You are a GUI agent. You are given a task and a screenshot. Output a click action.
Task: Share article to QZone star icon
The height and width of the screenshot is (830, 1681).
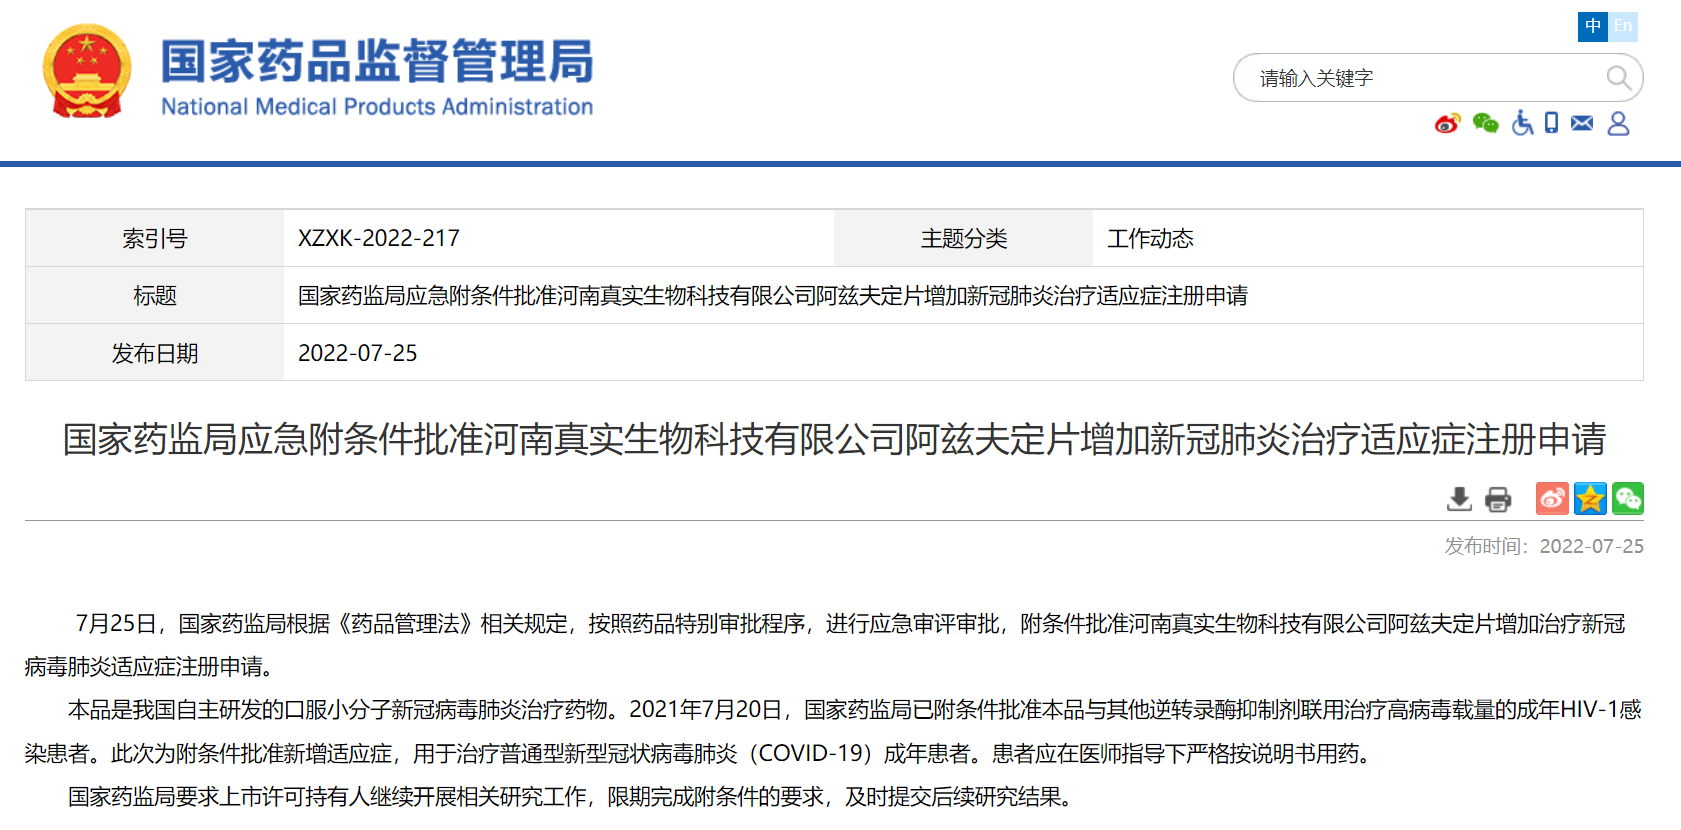click(1590, 498)
